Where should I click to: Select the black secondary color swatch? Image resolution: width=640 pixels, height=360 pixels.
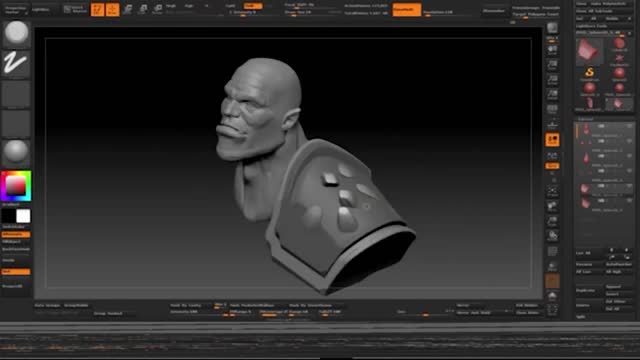(9, 216)
